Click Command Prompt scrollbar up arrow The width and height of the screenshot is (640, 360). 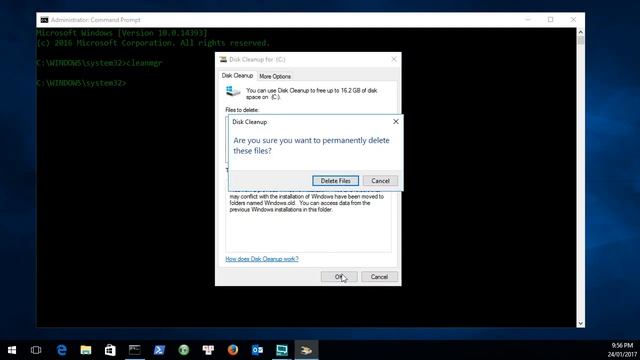click(x=580, y=32)
